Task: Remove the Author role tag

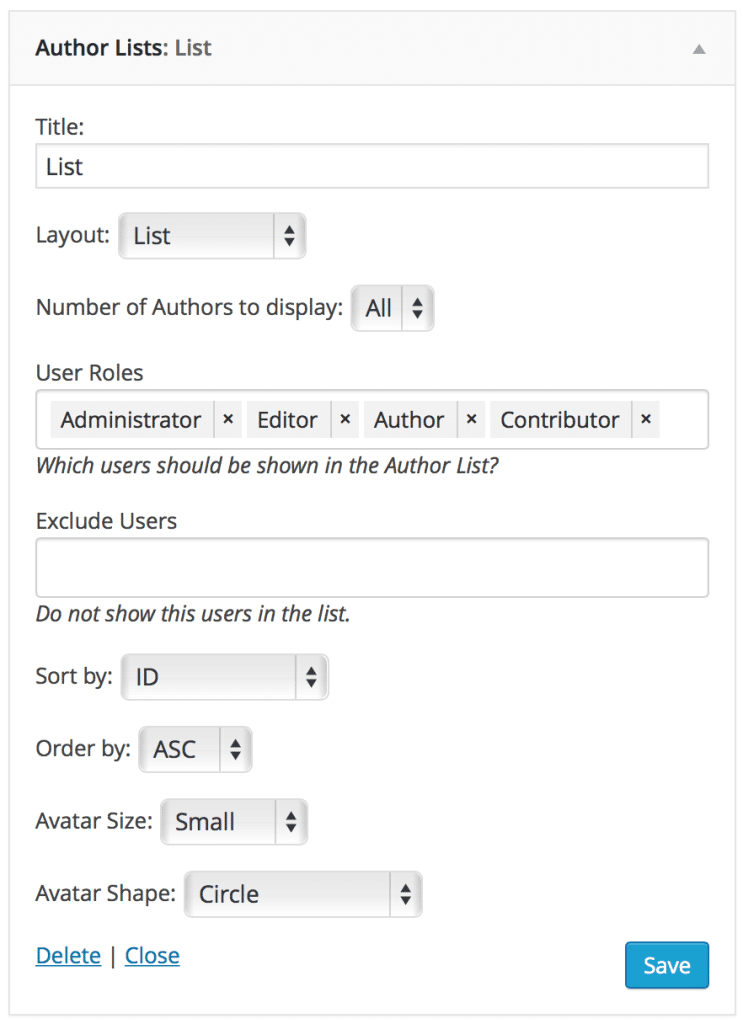Action: 470,420
